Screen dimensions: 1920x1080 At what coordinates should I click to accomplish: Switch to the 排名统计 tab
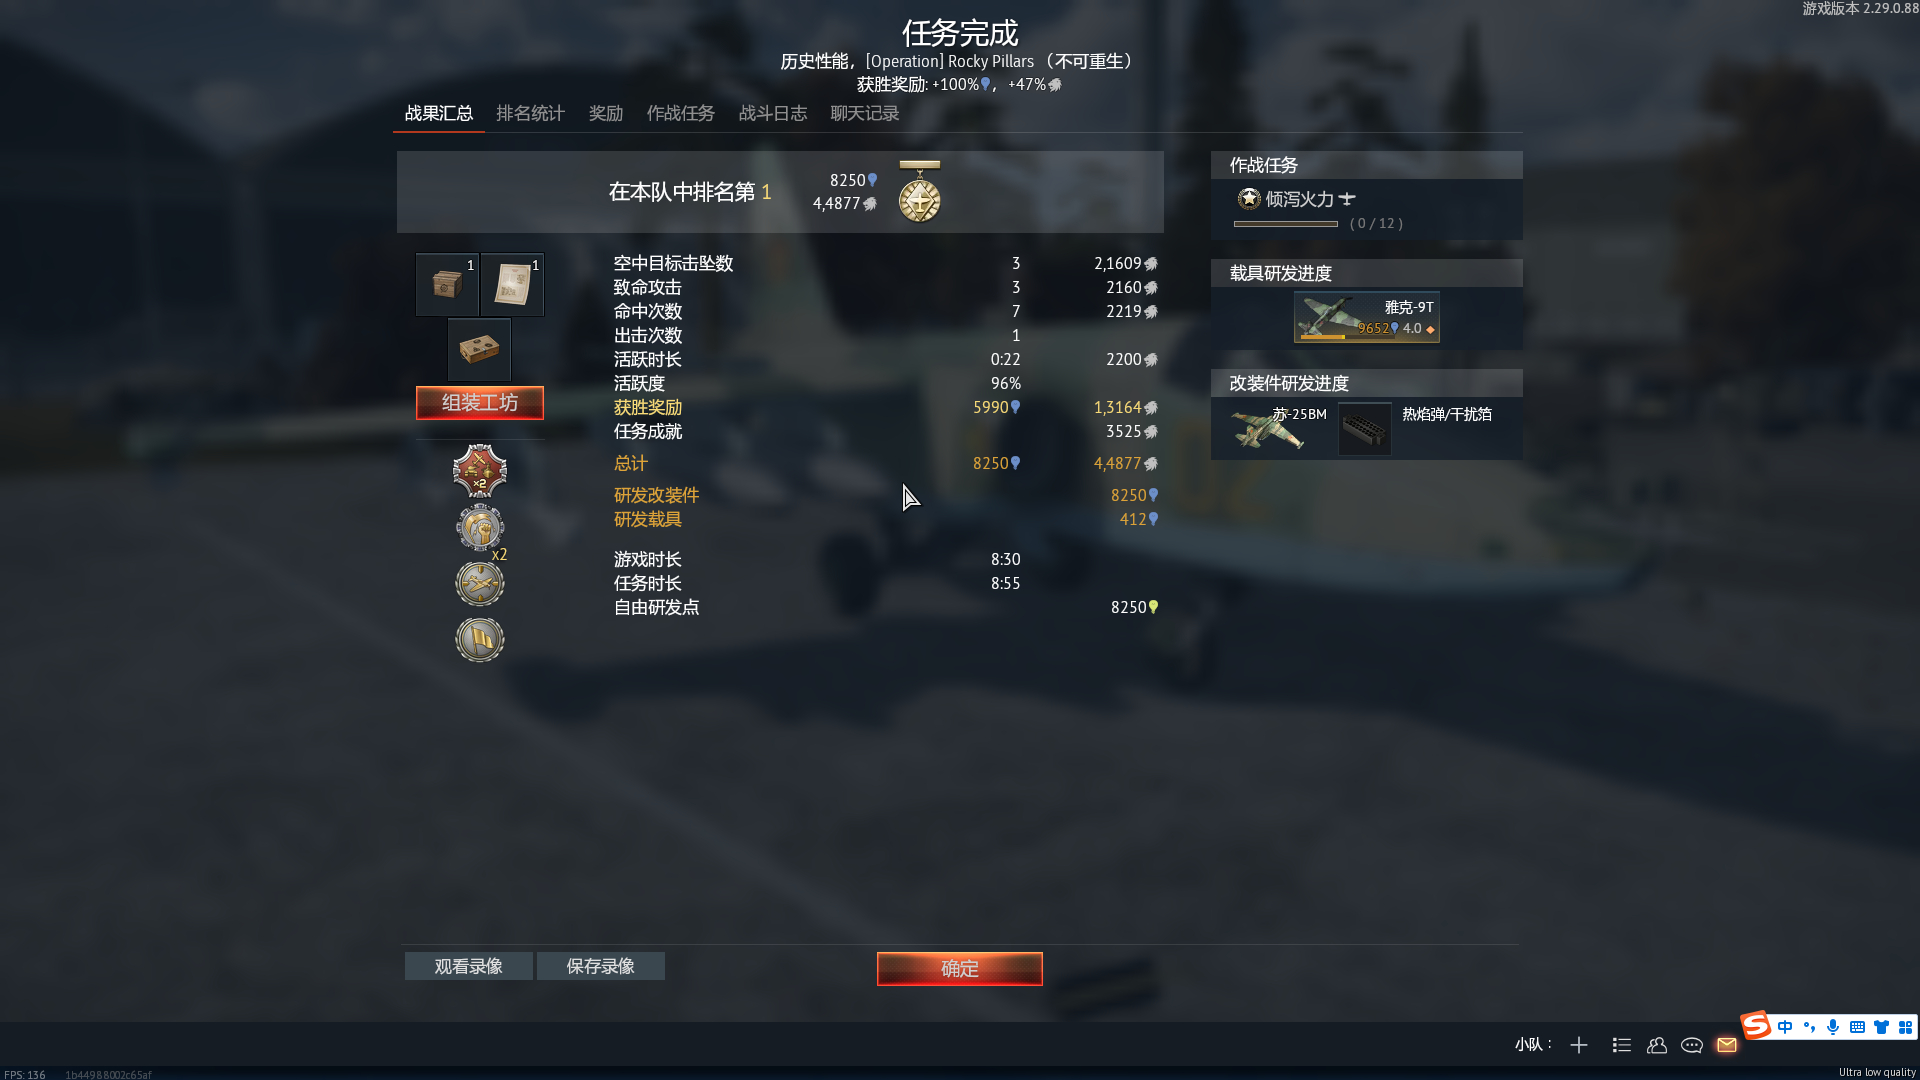pyautogui.click(x=531, y=114)
